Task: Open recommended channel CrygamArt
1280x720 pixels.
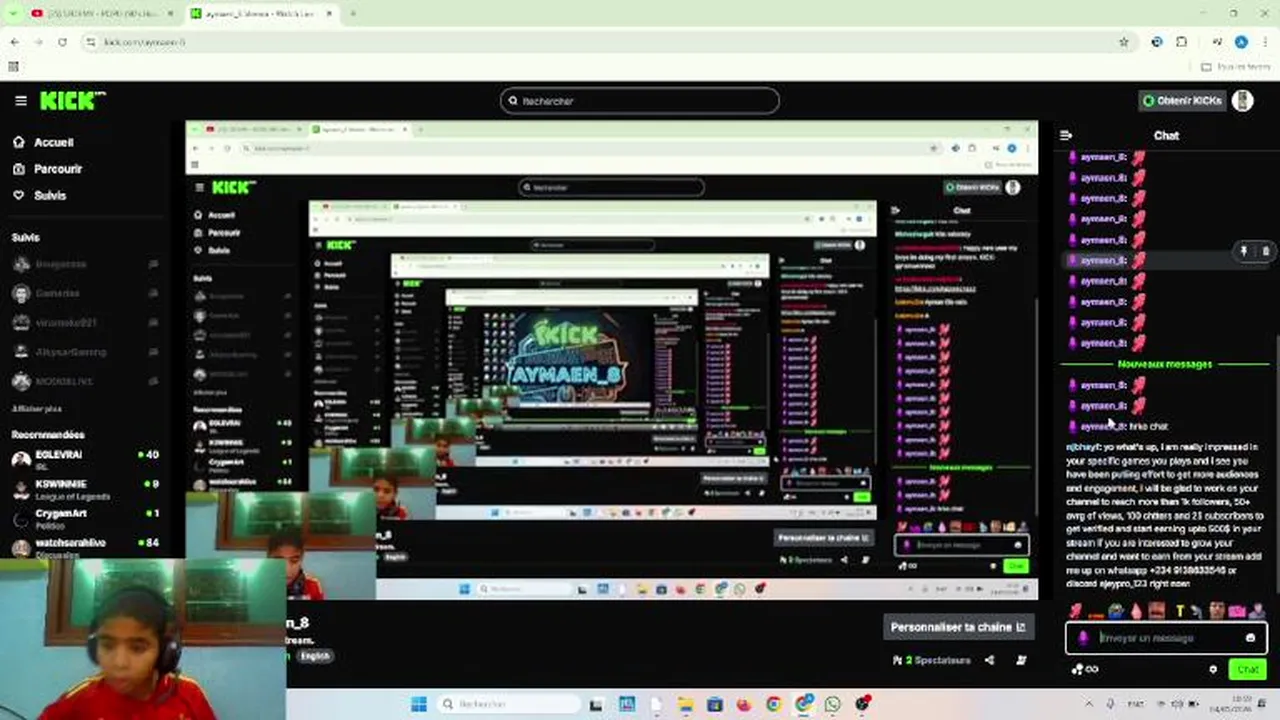Action: [85, 518]
